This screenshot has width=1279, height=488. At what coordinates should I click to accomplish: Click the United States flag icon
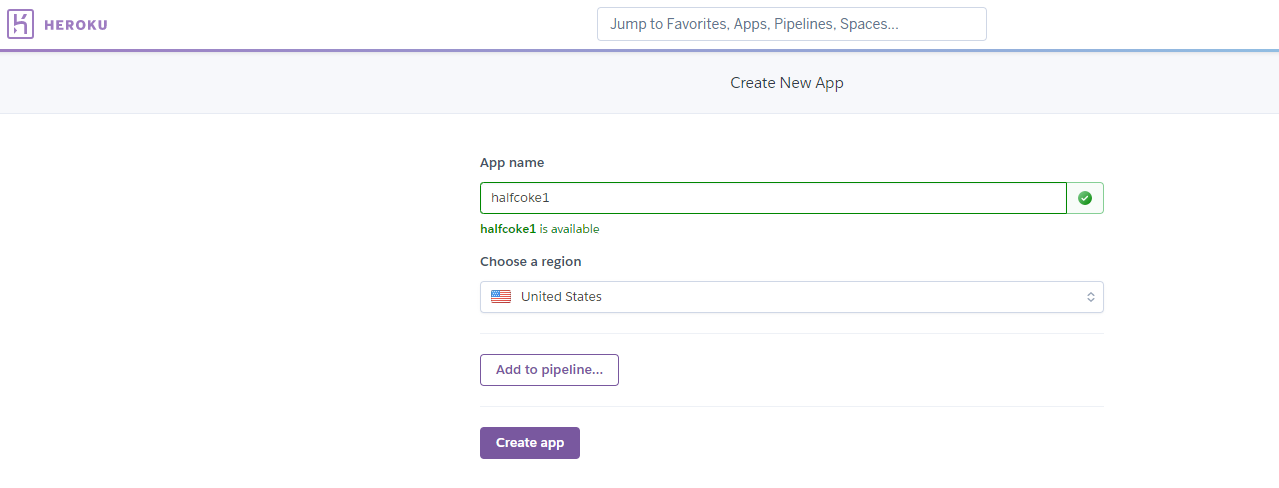point(501,297)
